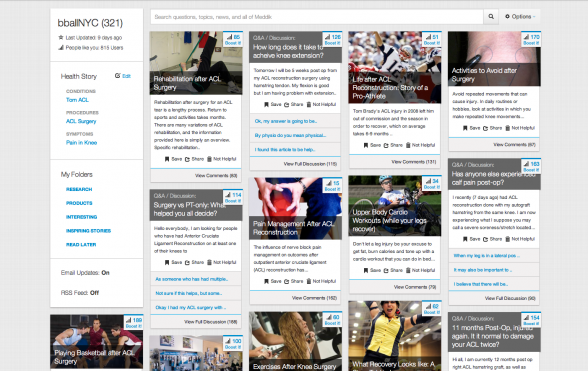Expand View Comments (131) on Life after ACL card
Image resolution: width=588 pixels, height=371 pixels.
pos(414,162)
